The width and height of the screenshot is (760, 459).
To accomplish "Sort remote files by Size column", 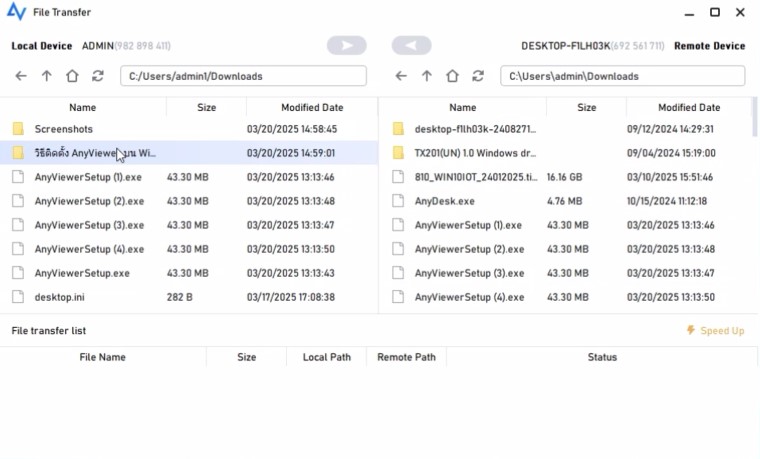I will click(586, 108).
